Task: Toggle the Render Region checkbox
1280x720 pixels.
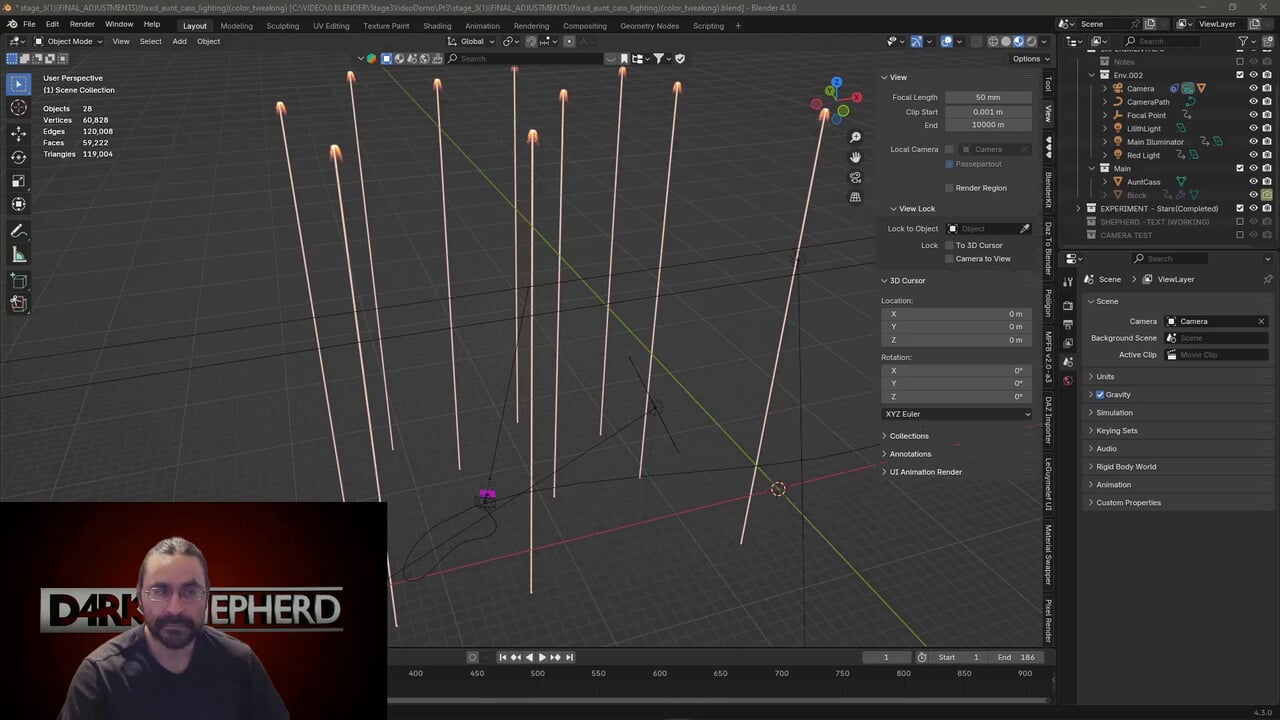Action: point(949,188)
